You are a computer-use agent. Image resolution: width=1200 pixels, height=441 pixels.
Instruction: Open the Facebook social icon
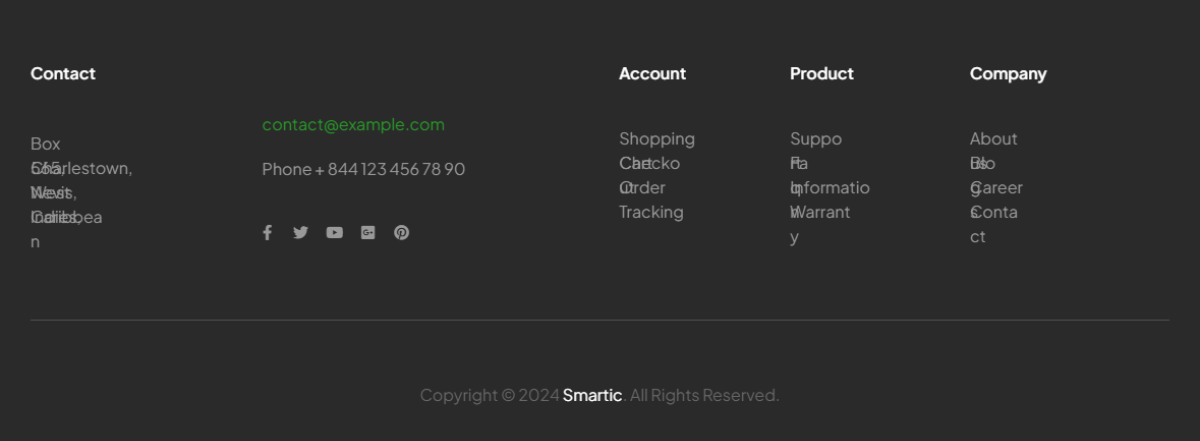click(x=267, y=232)
